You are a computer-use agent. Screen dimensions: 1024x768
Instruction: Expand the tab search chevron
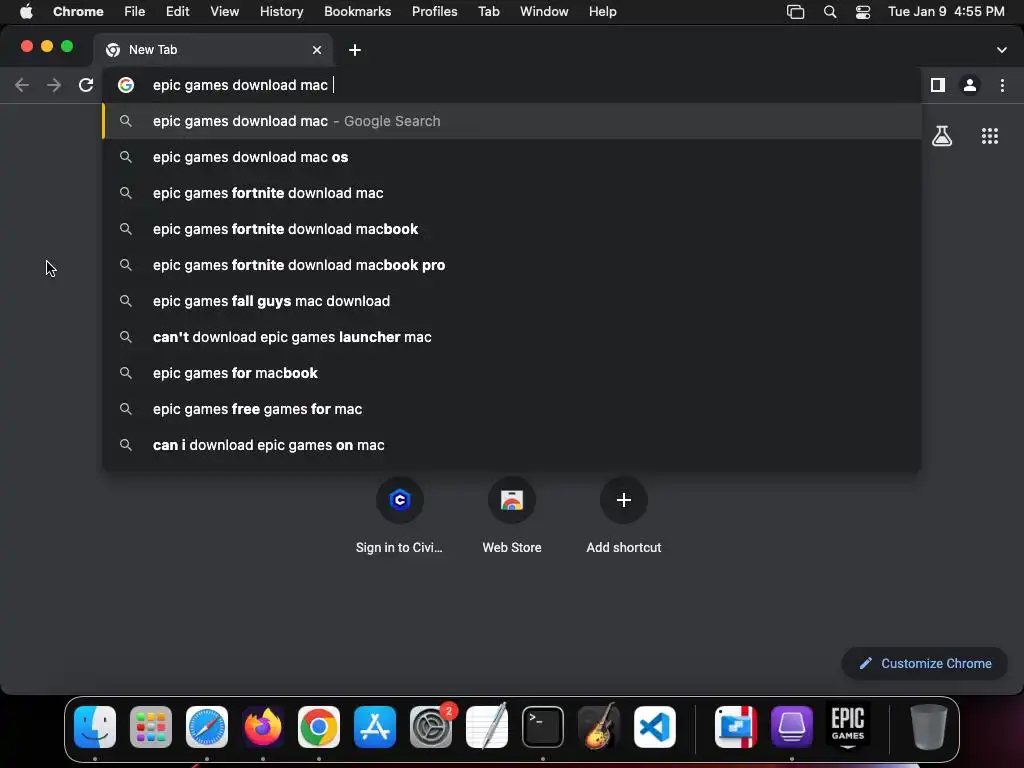tap(1002, 50)
